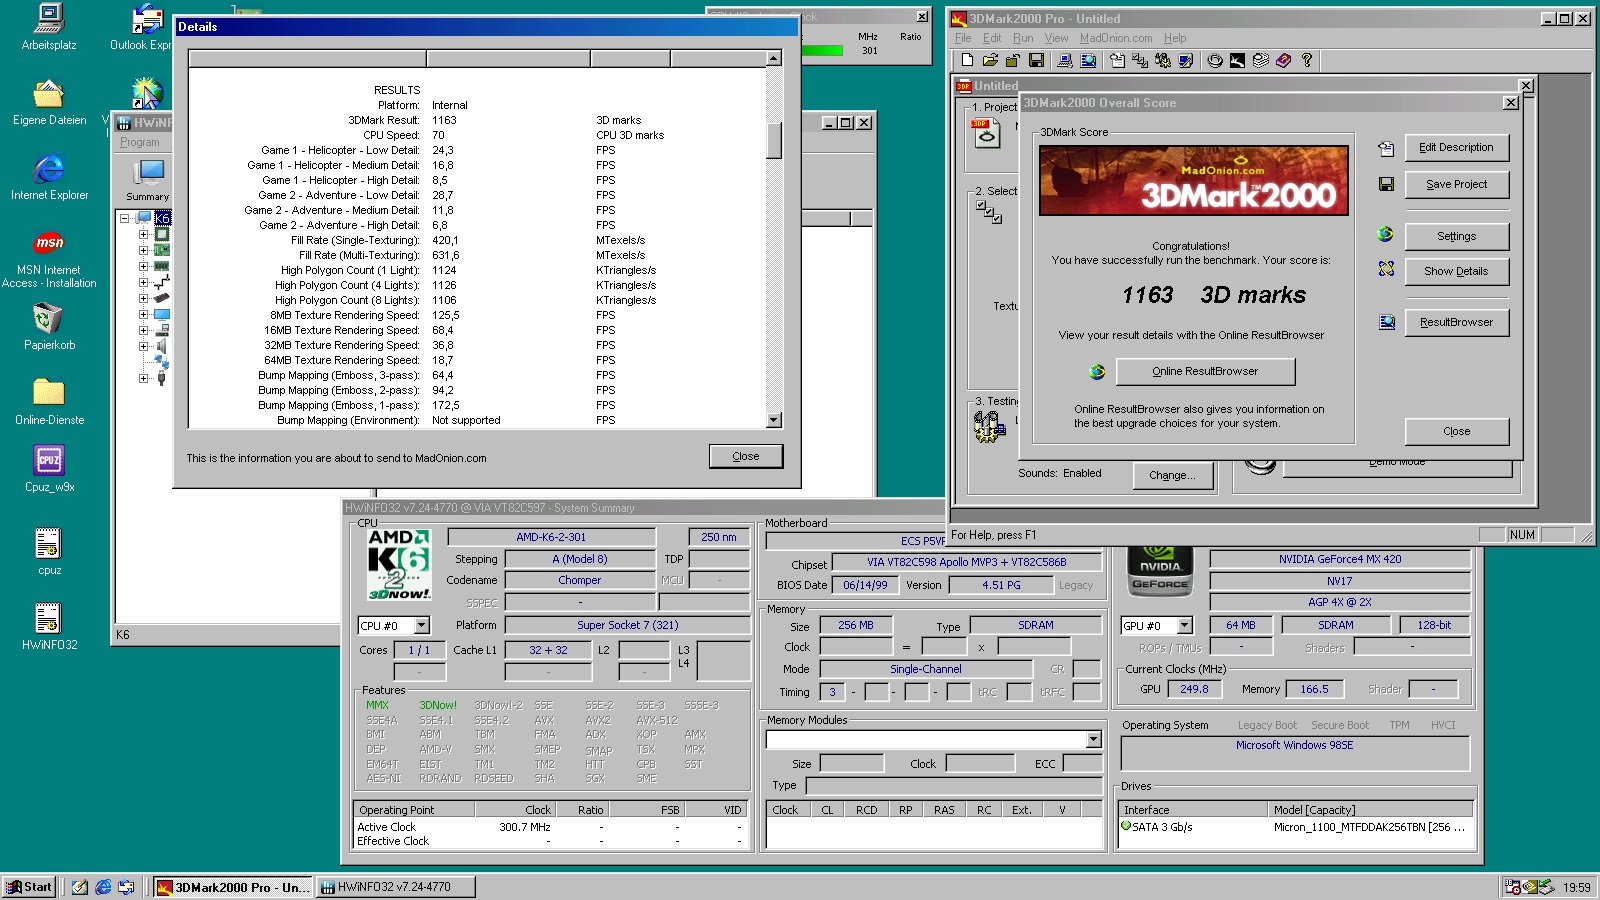
Task: Open the Memory Modules dropdown in HWiNFO
Action: 1093,739
